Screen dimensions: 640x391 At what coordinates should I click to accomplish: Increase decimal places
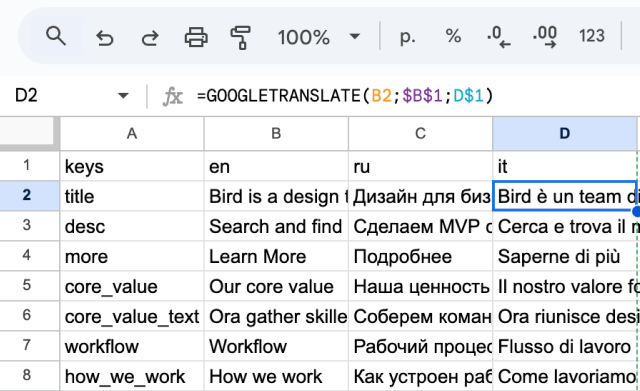pos(545,37)
